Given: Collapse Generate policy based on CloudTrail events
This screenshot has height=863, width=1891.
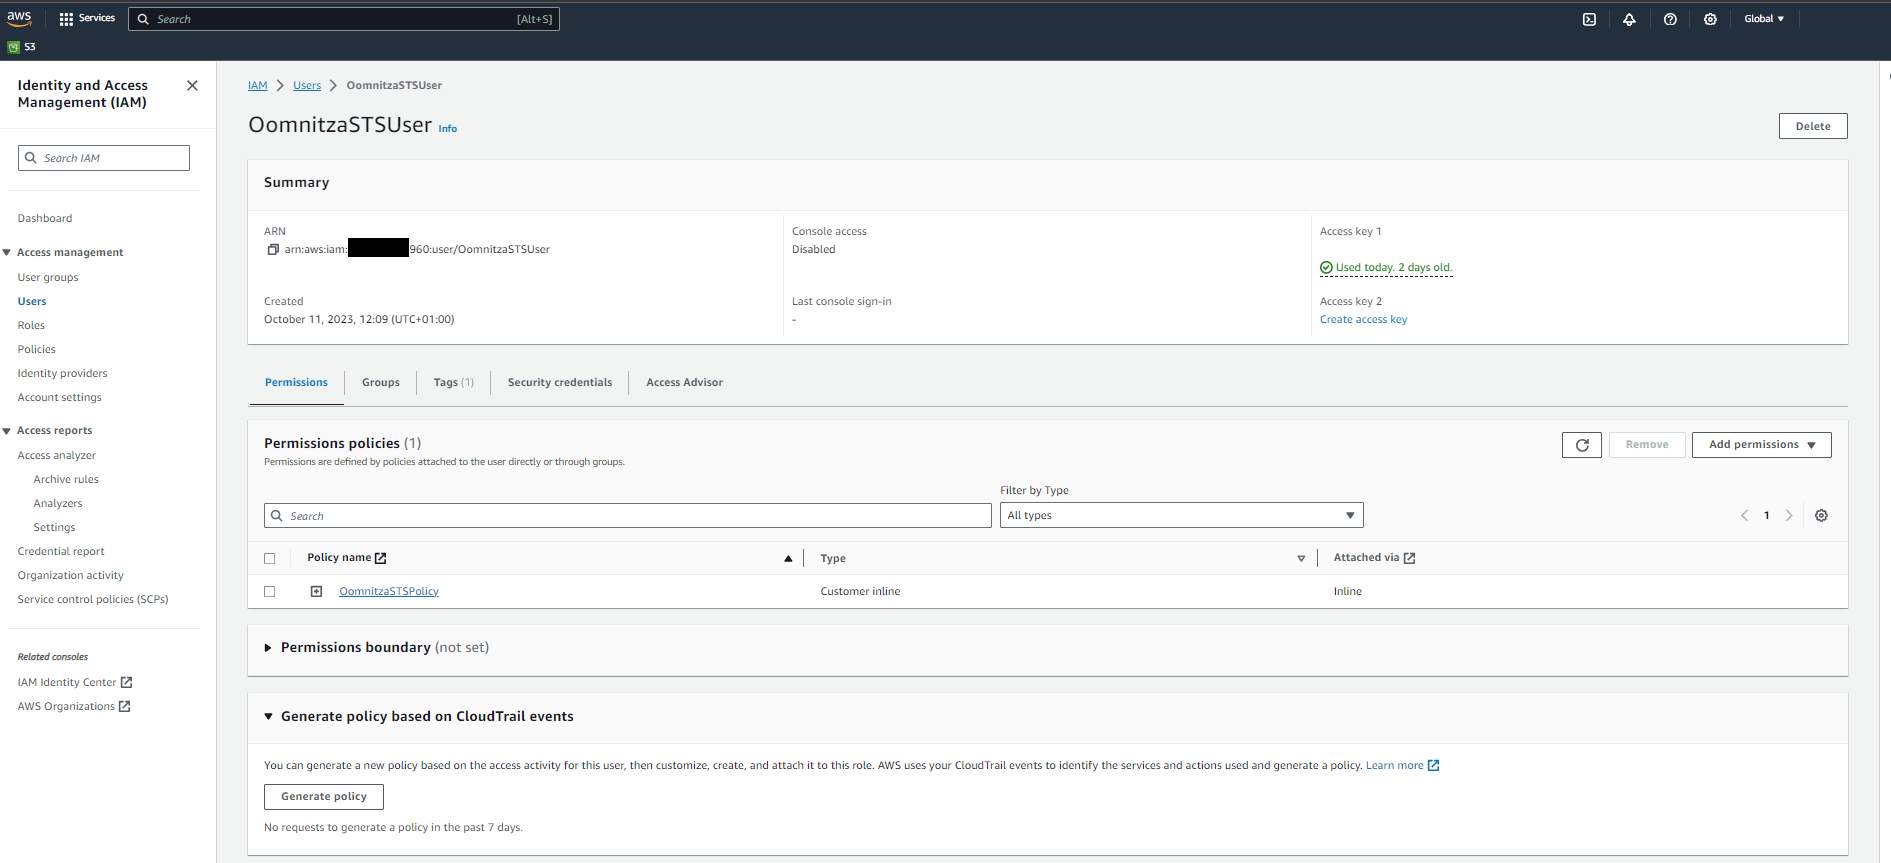Looking at the screenshot, I should coord(268,717).
